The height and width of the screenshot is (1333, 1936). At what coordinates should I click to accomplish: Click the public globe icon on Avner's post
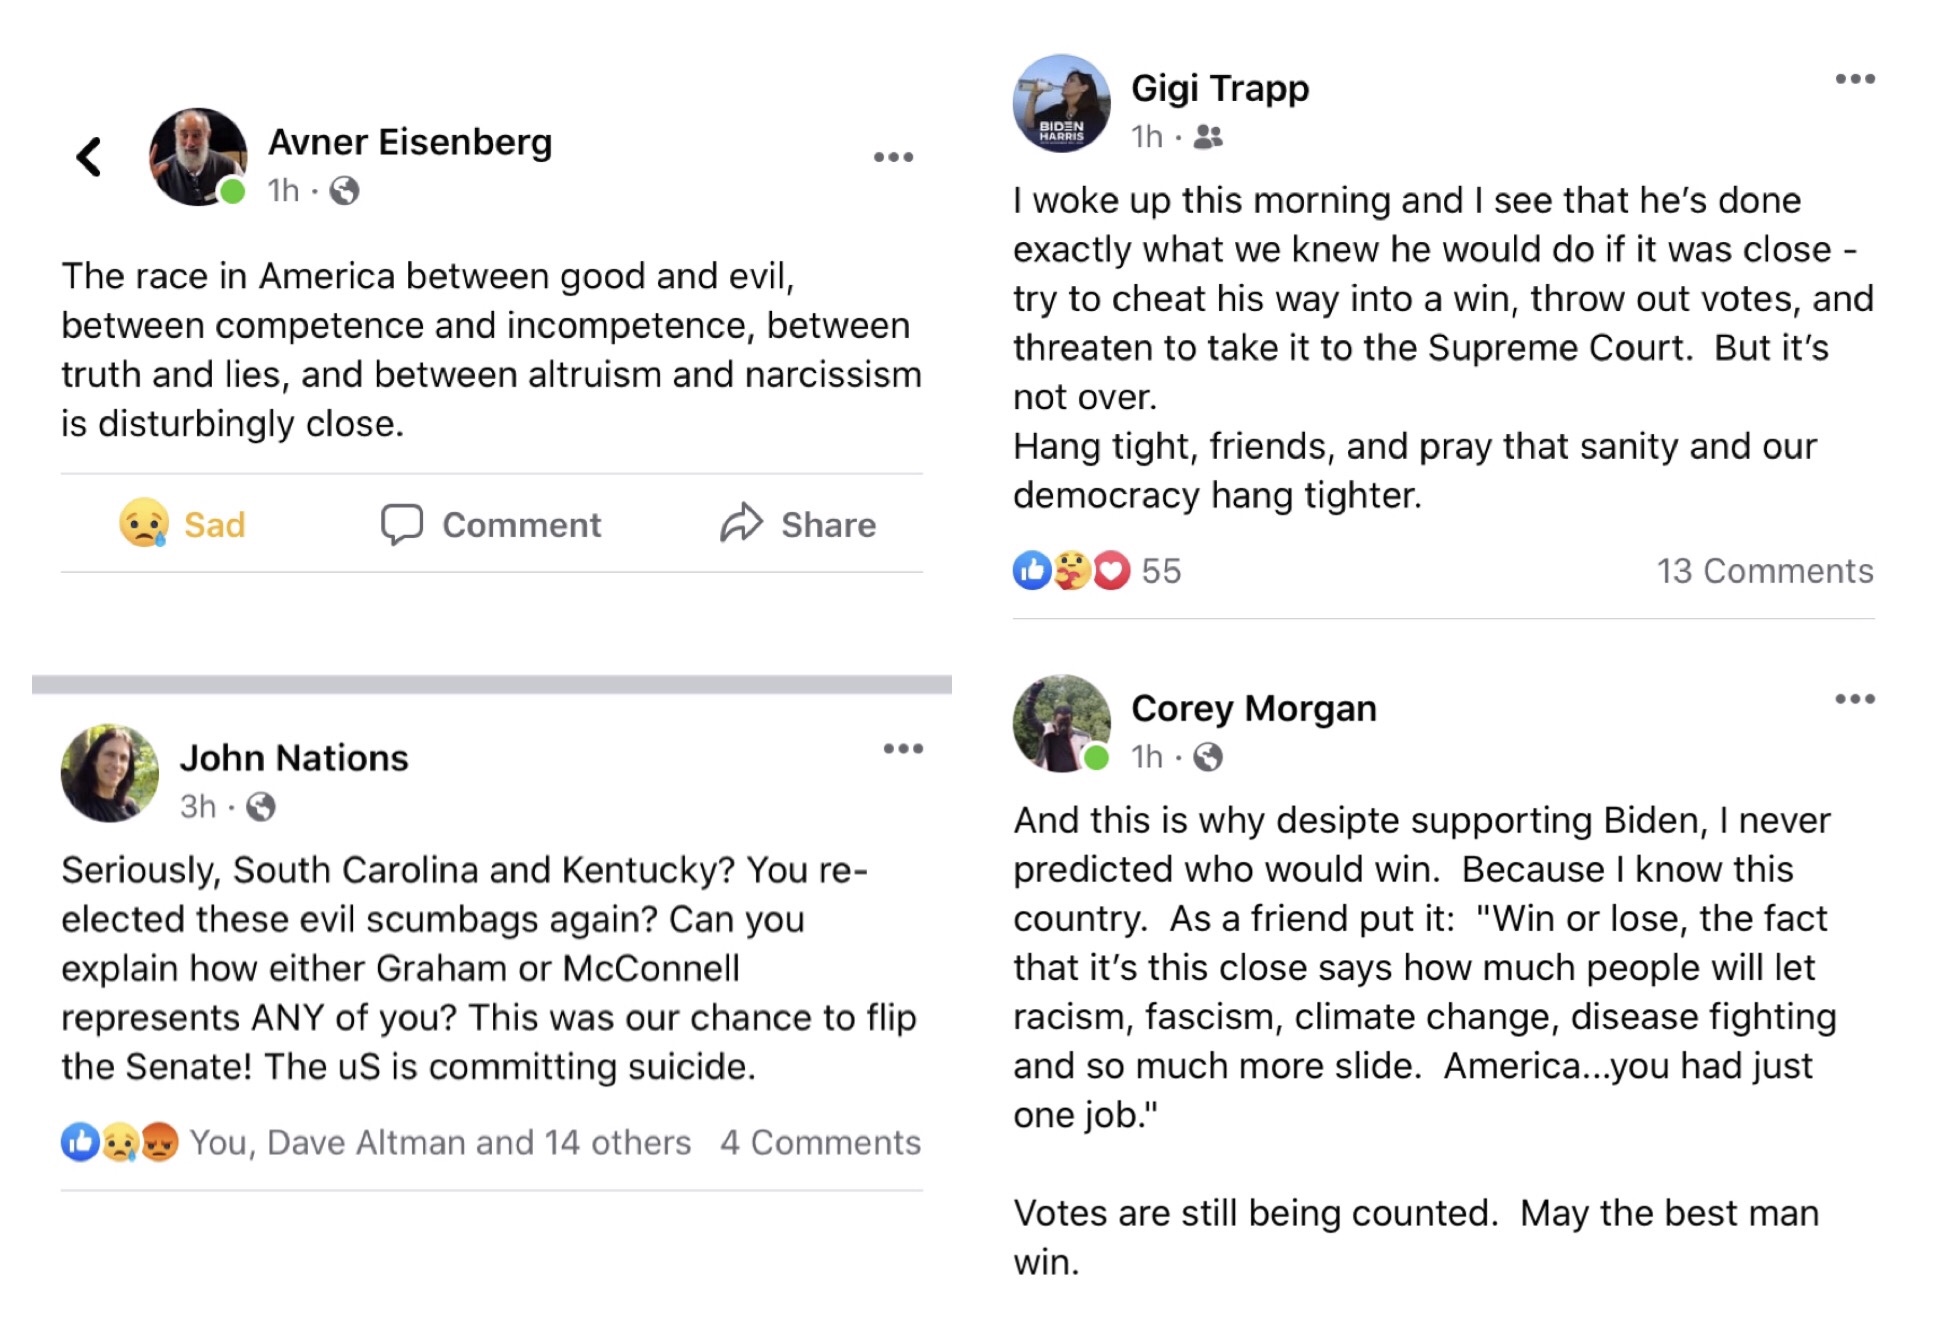coord(344,190)
